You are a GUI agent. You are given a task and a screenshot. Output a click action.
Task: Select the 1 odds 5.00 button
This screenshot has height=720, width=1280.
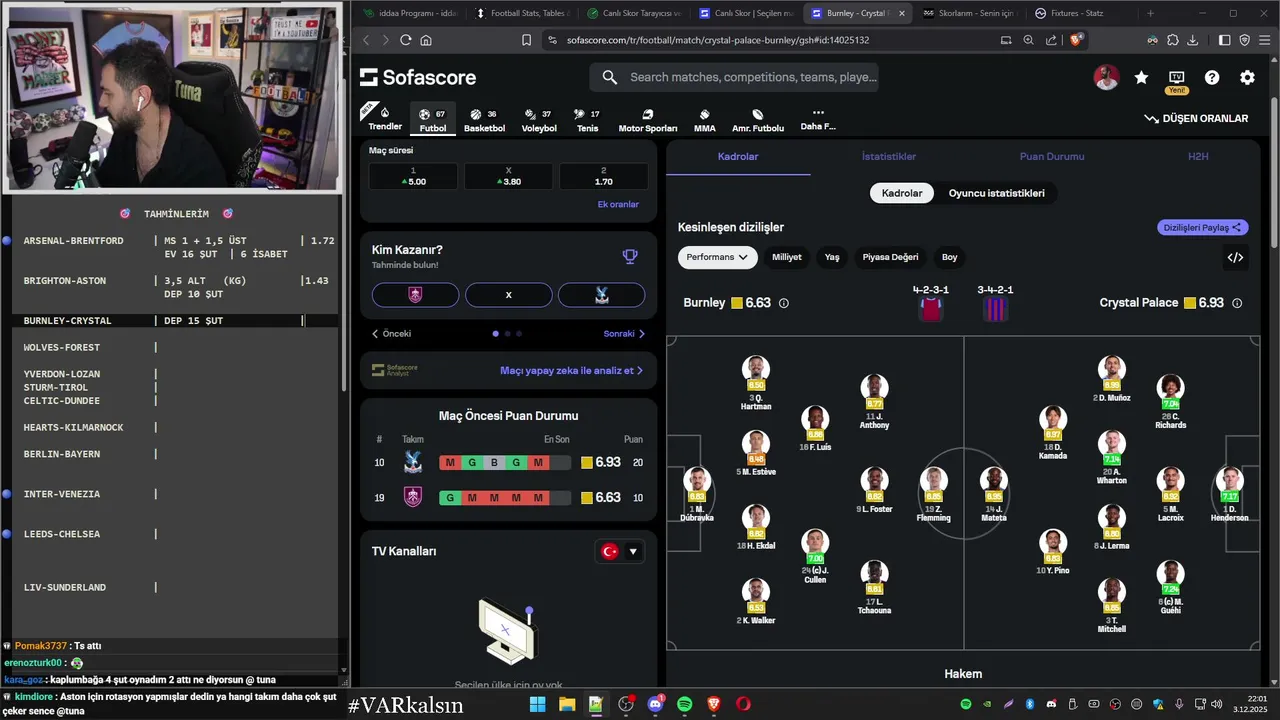click(x=413, y=177)
